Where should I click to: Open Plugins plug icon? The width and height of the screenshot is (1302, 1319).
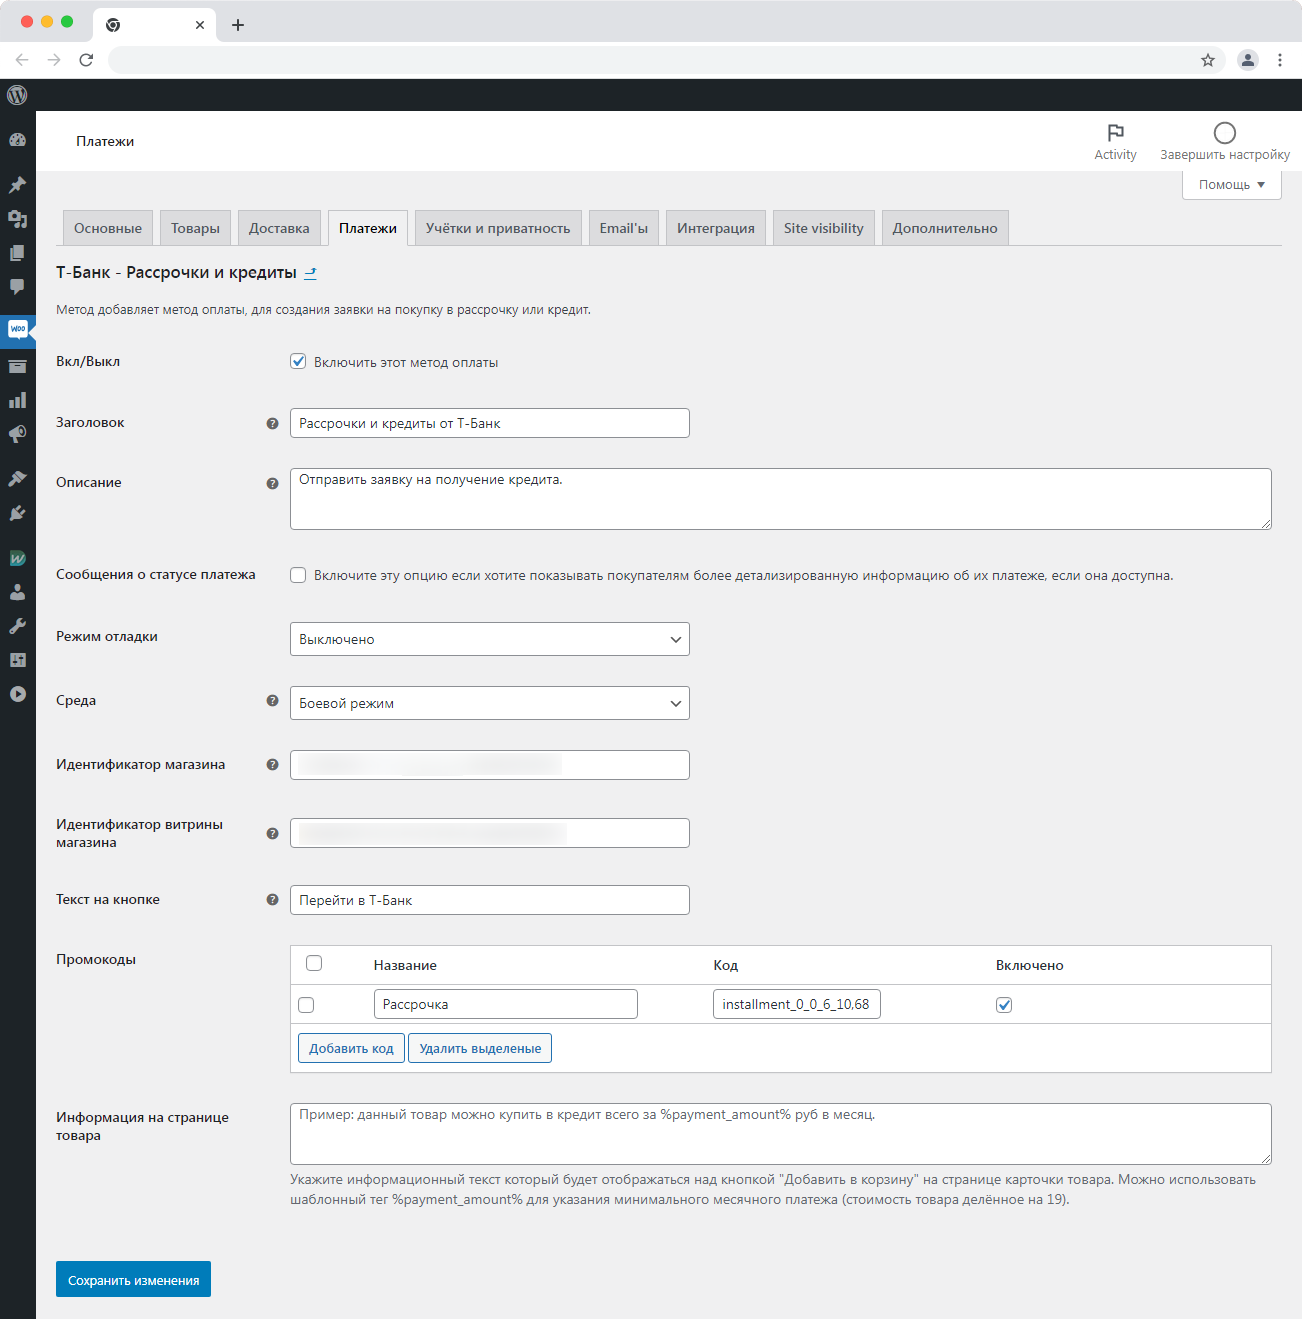[17, 513]
